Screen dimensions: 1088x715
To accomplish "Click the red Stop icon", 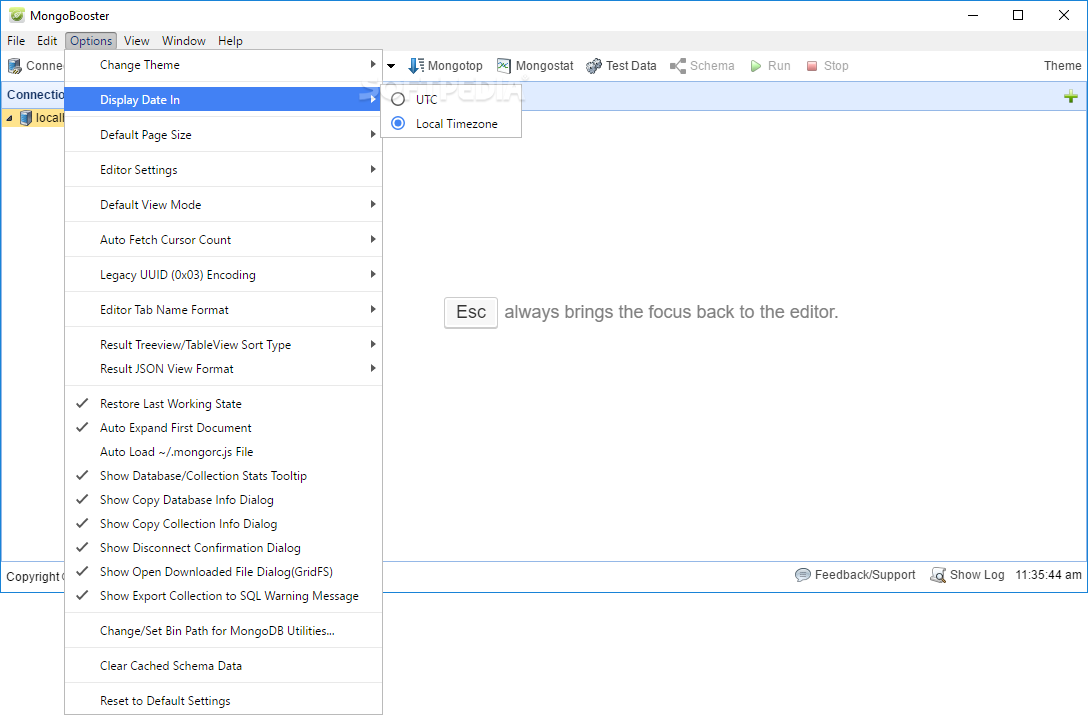I will (812, 66).
